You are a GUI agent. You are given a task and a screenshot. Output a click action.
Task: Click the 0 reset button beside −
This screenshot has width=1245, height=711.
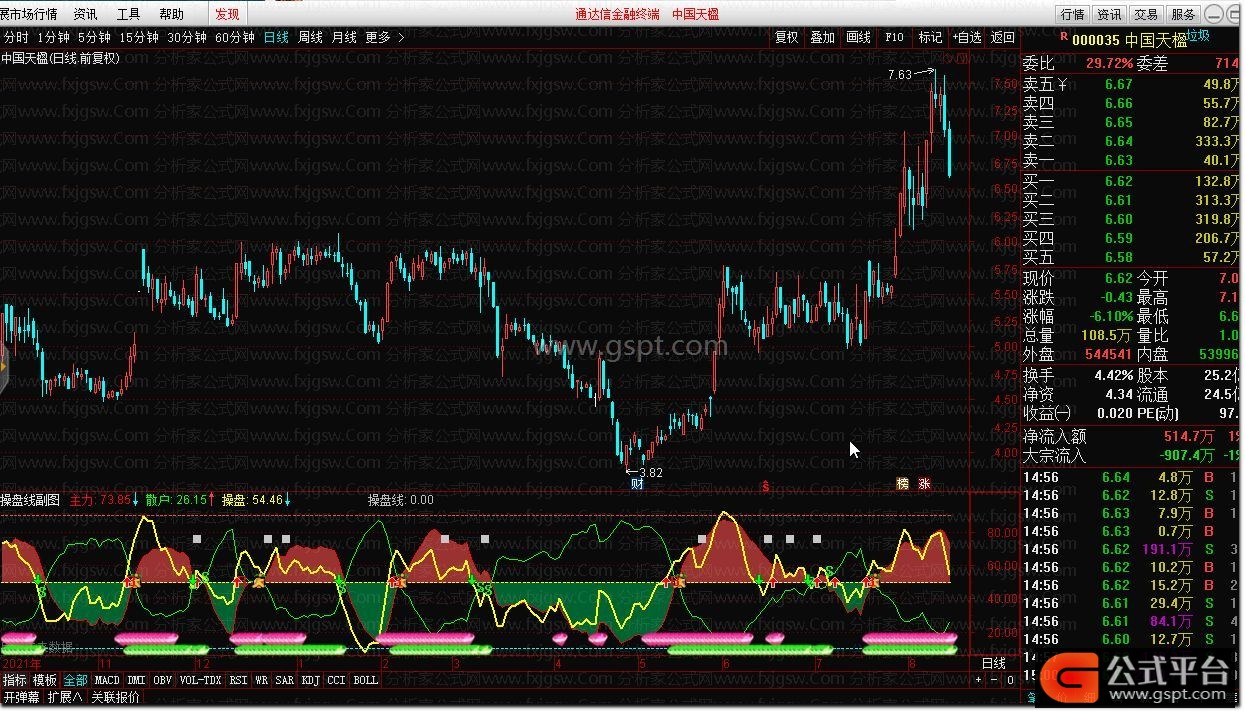point(1010,681)
